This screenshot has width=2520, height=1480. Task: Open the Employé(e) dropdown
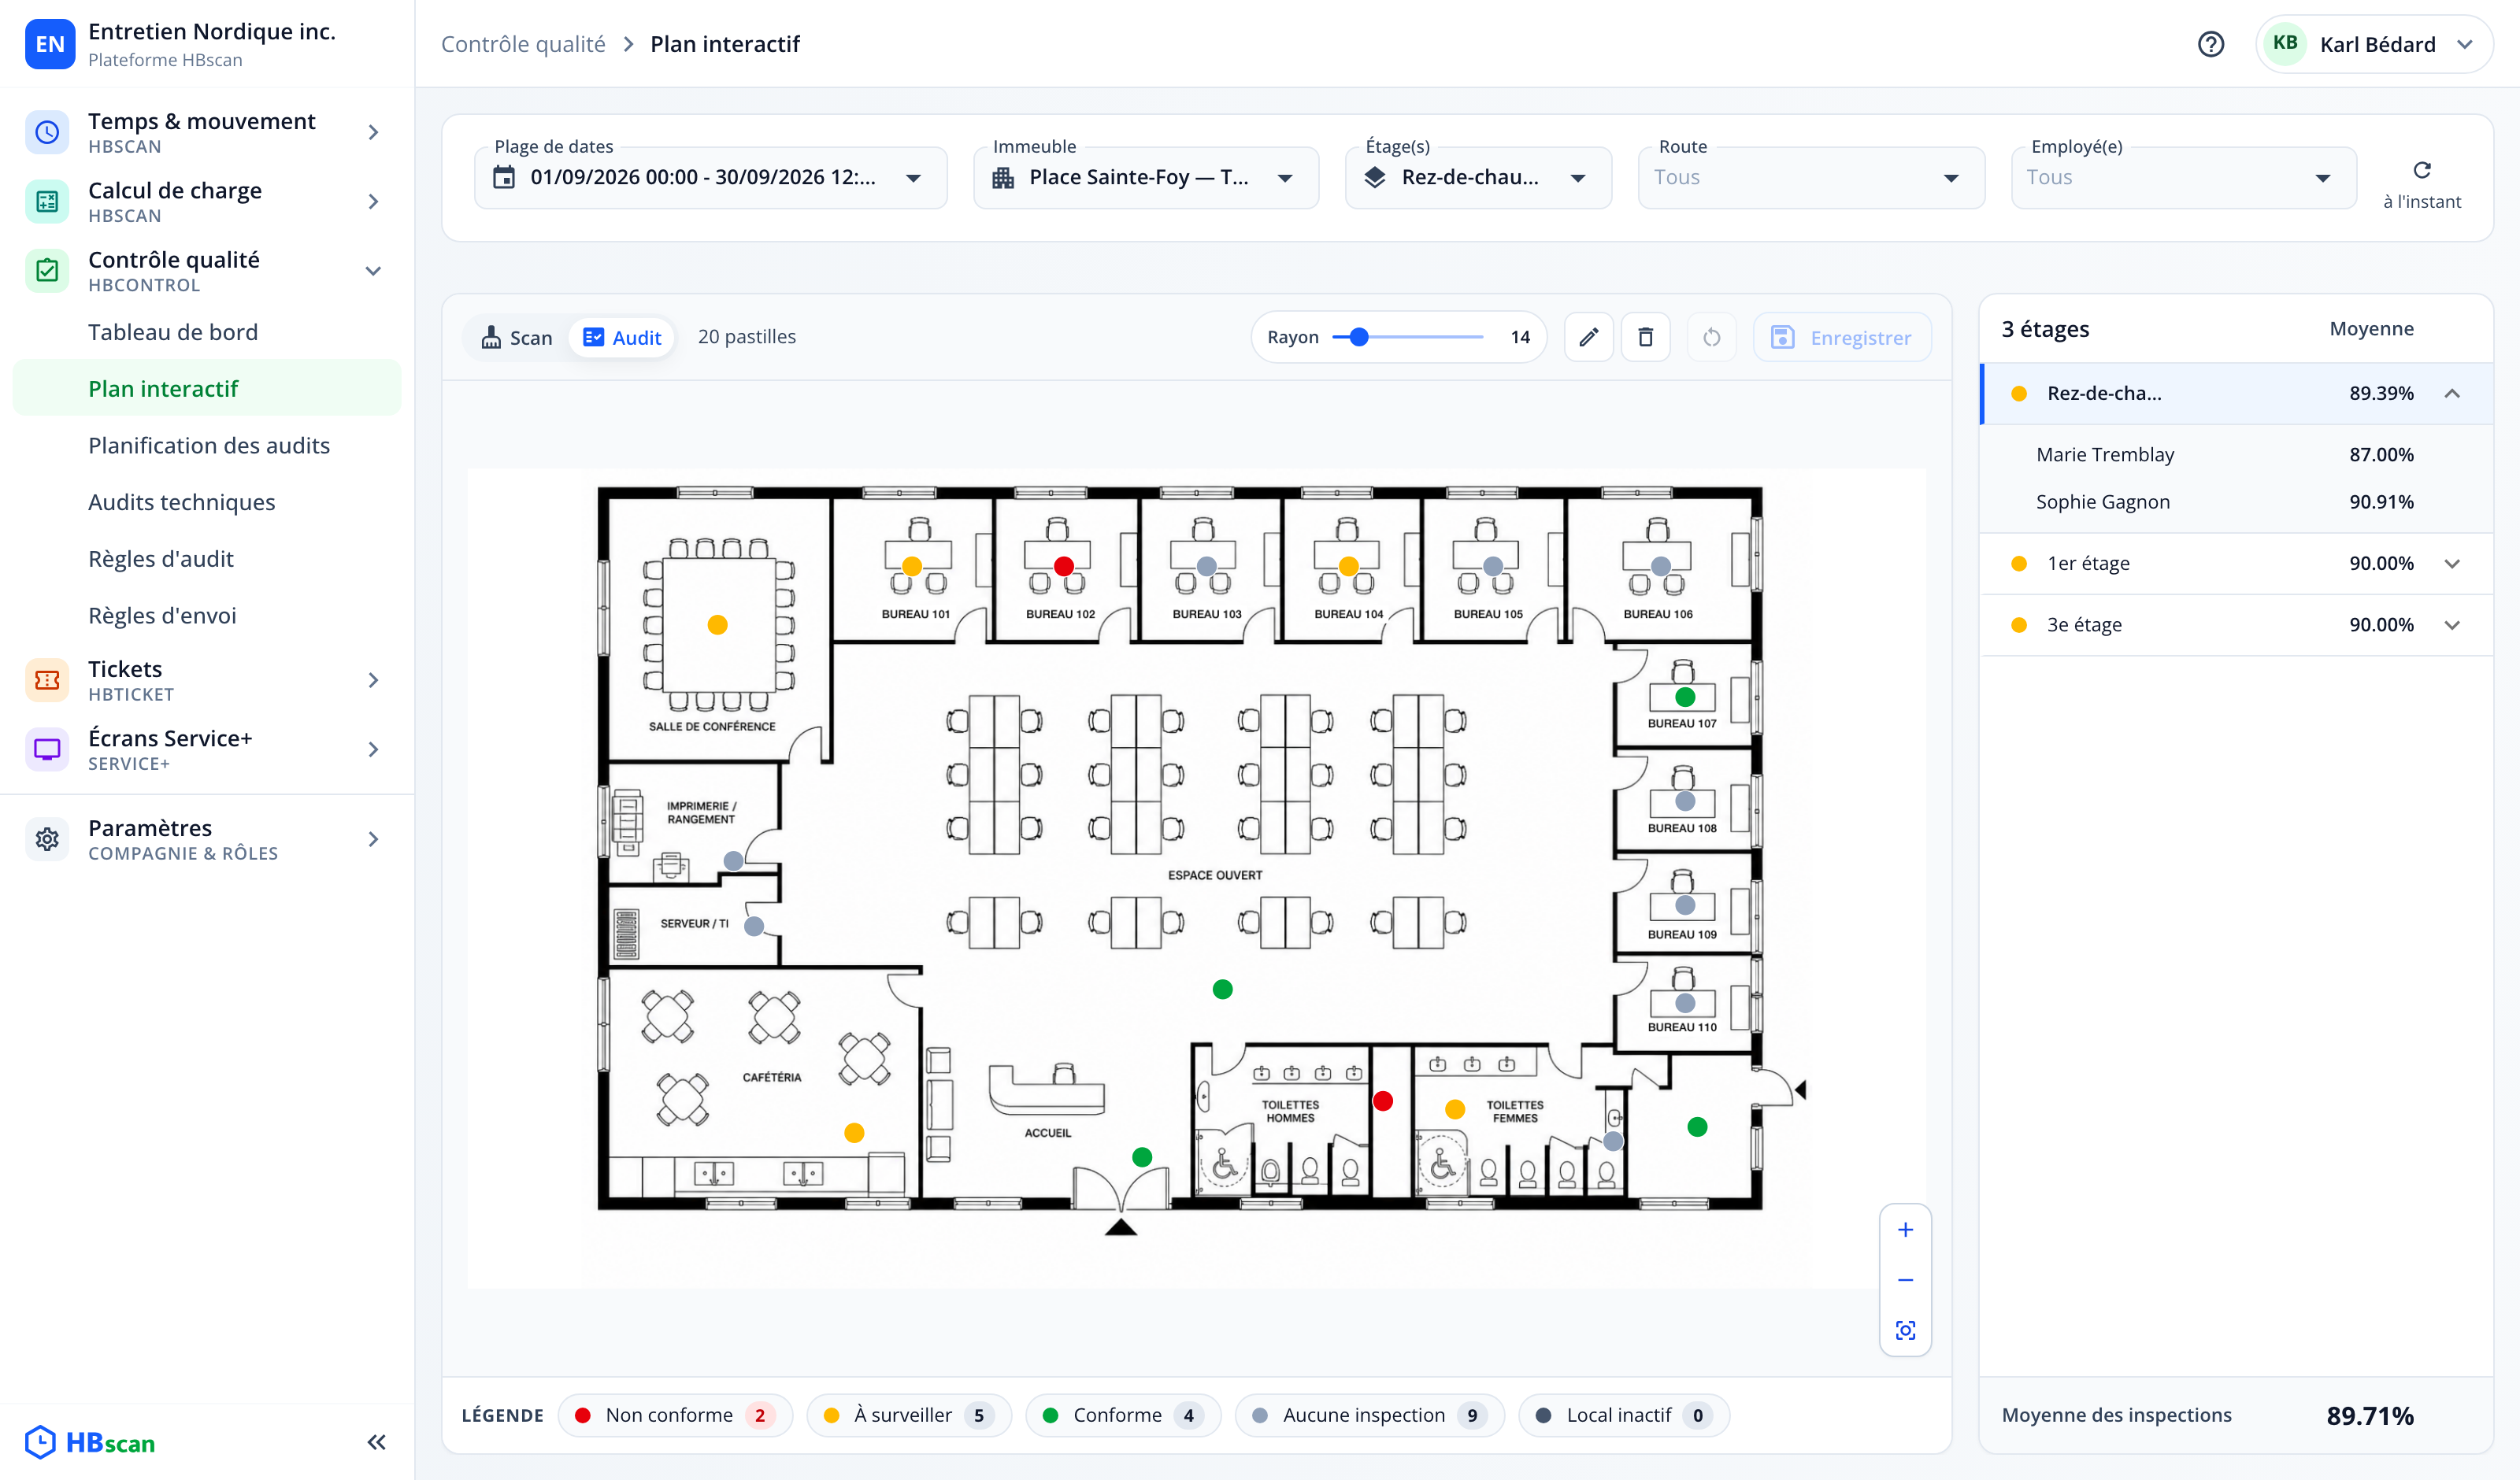tap(2183, 178)
